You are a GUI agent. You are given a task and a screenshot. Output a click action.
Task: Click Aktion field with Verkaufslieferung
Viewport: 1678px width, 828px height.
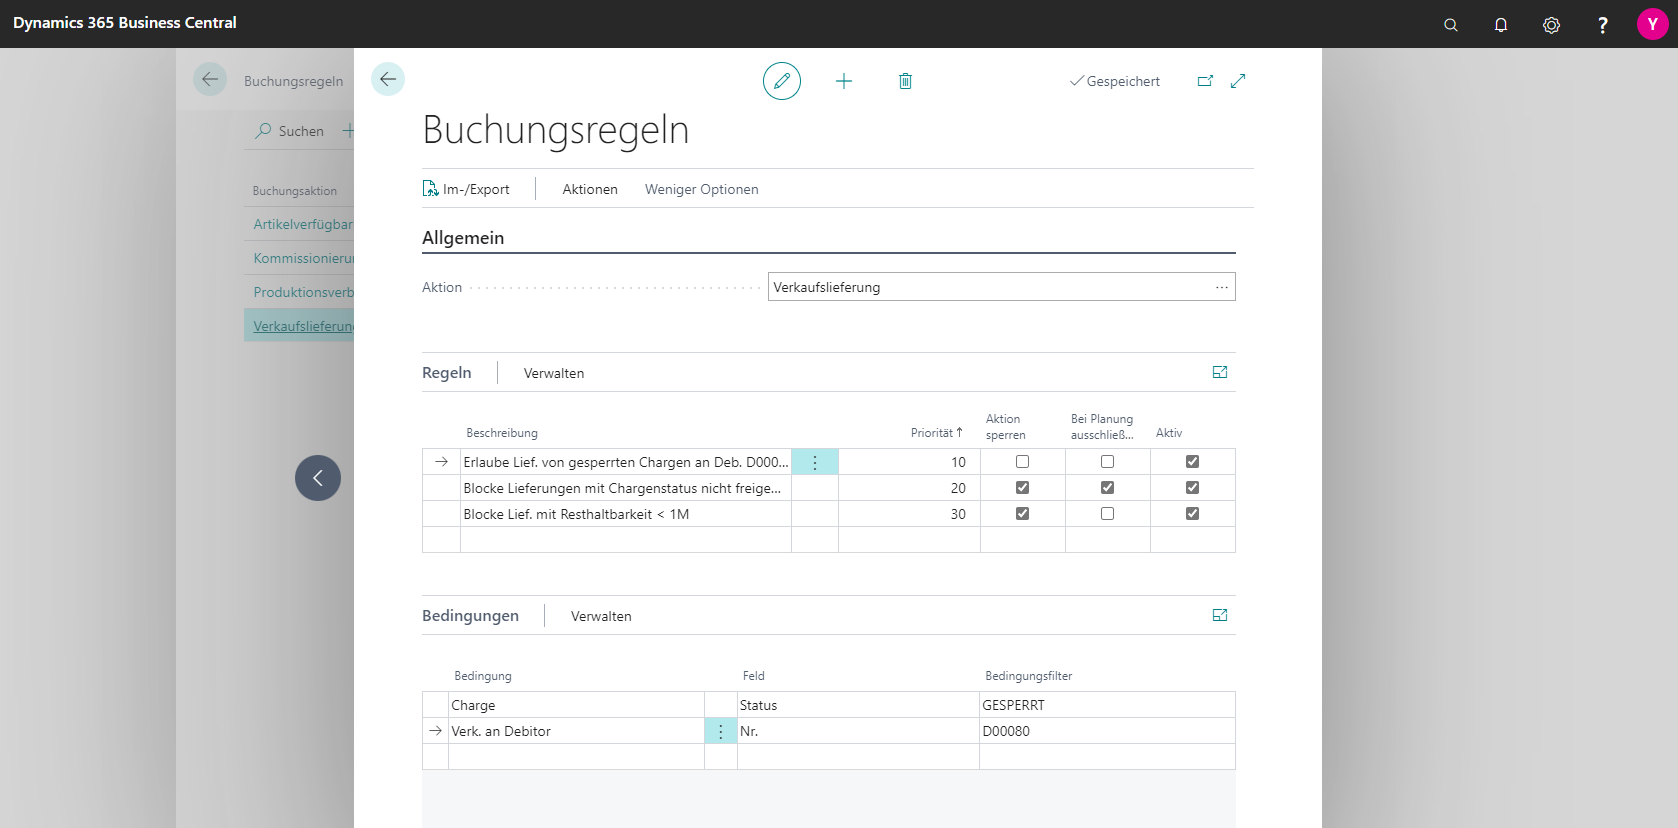1001,287
